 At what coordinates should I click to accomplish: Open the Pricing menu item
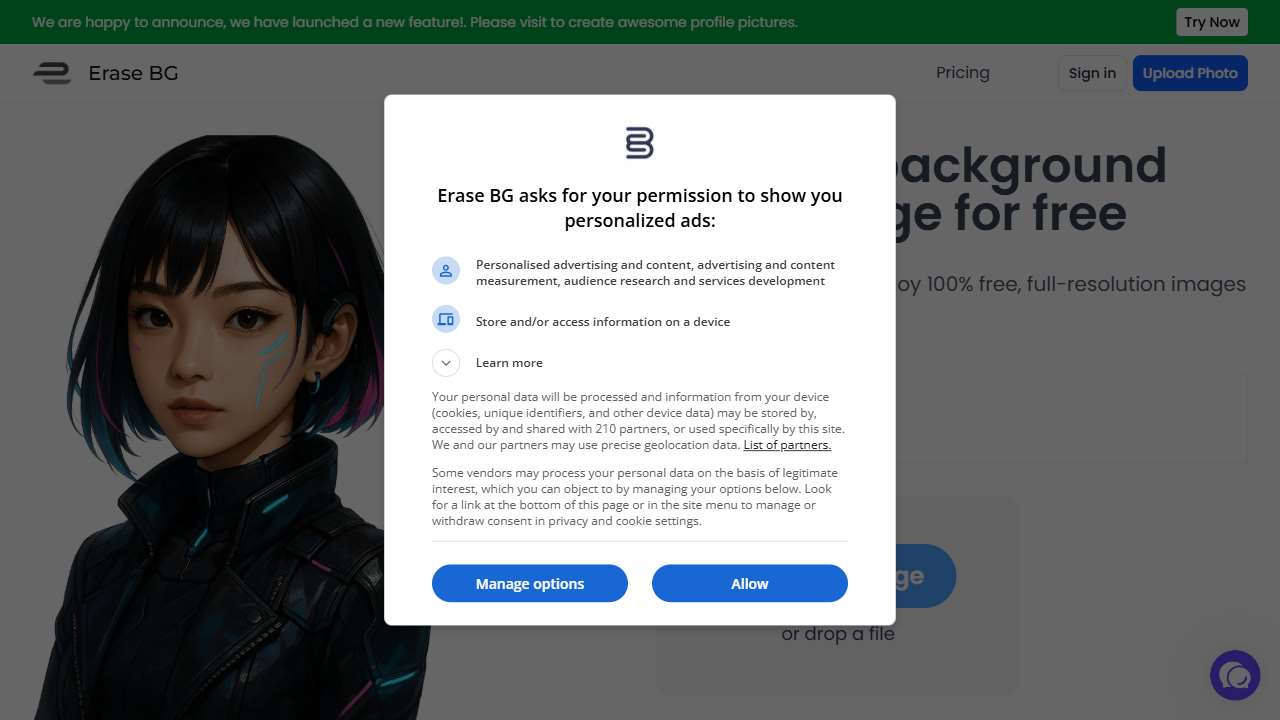pyautogui.click(x=963, y=72)
